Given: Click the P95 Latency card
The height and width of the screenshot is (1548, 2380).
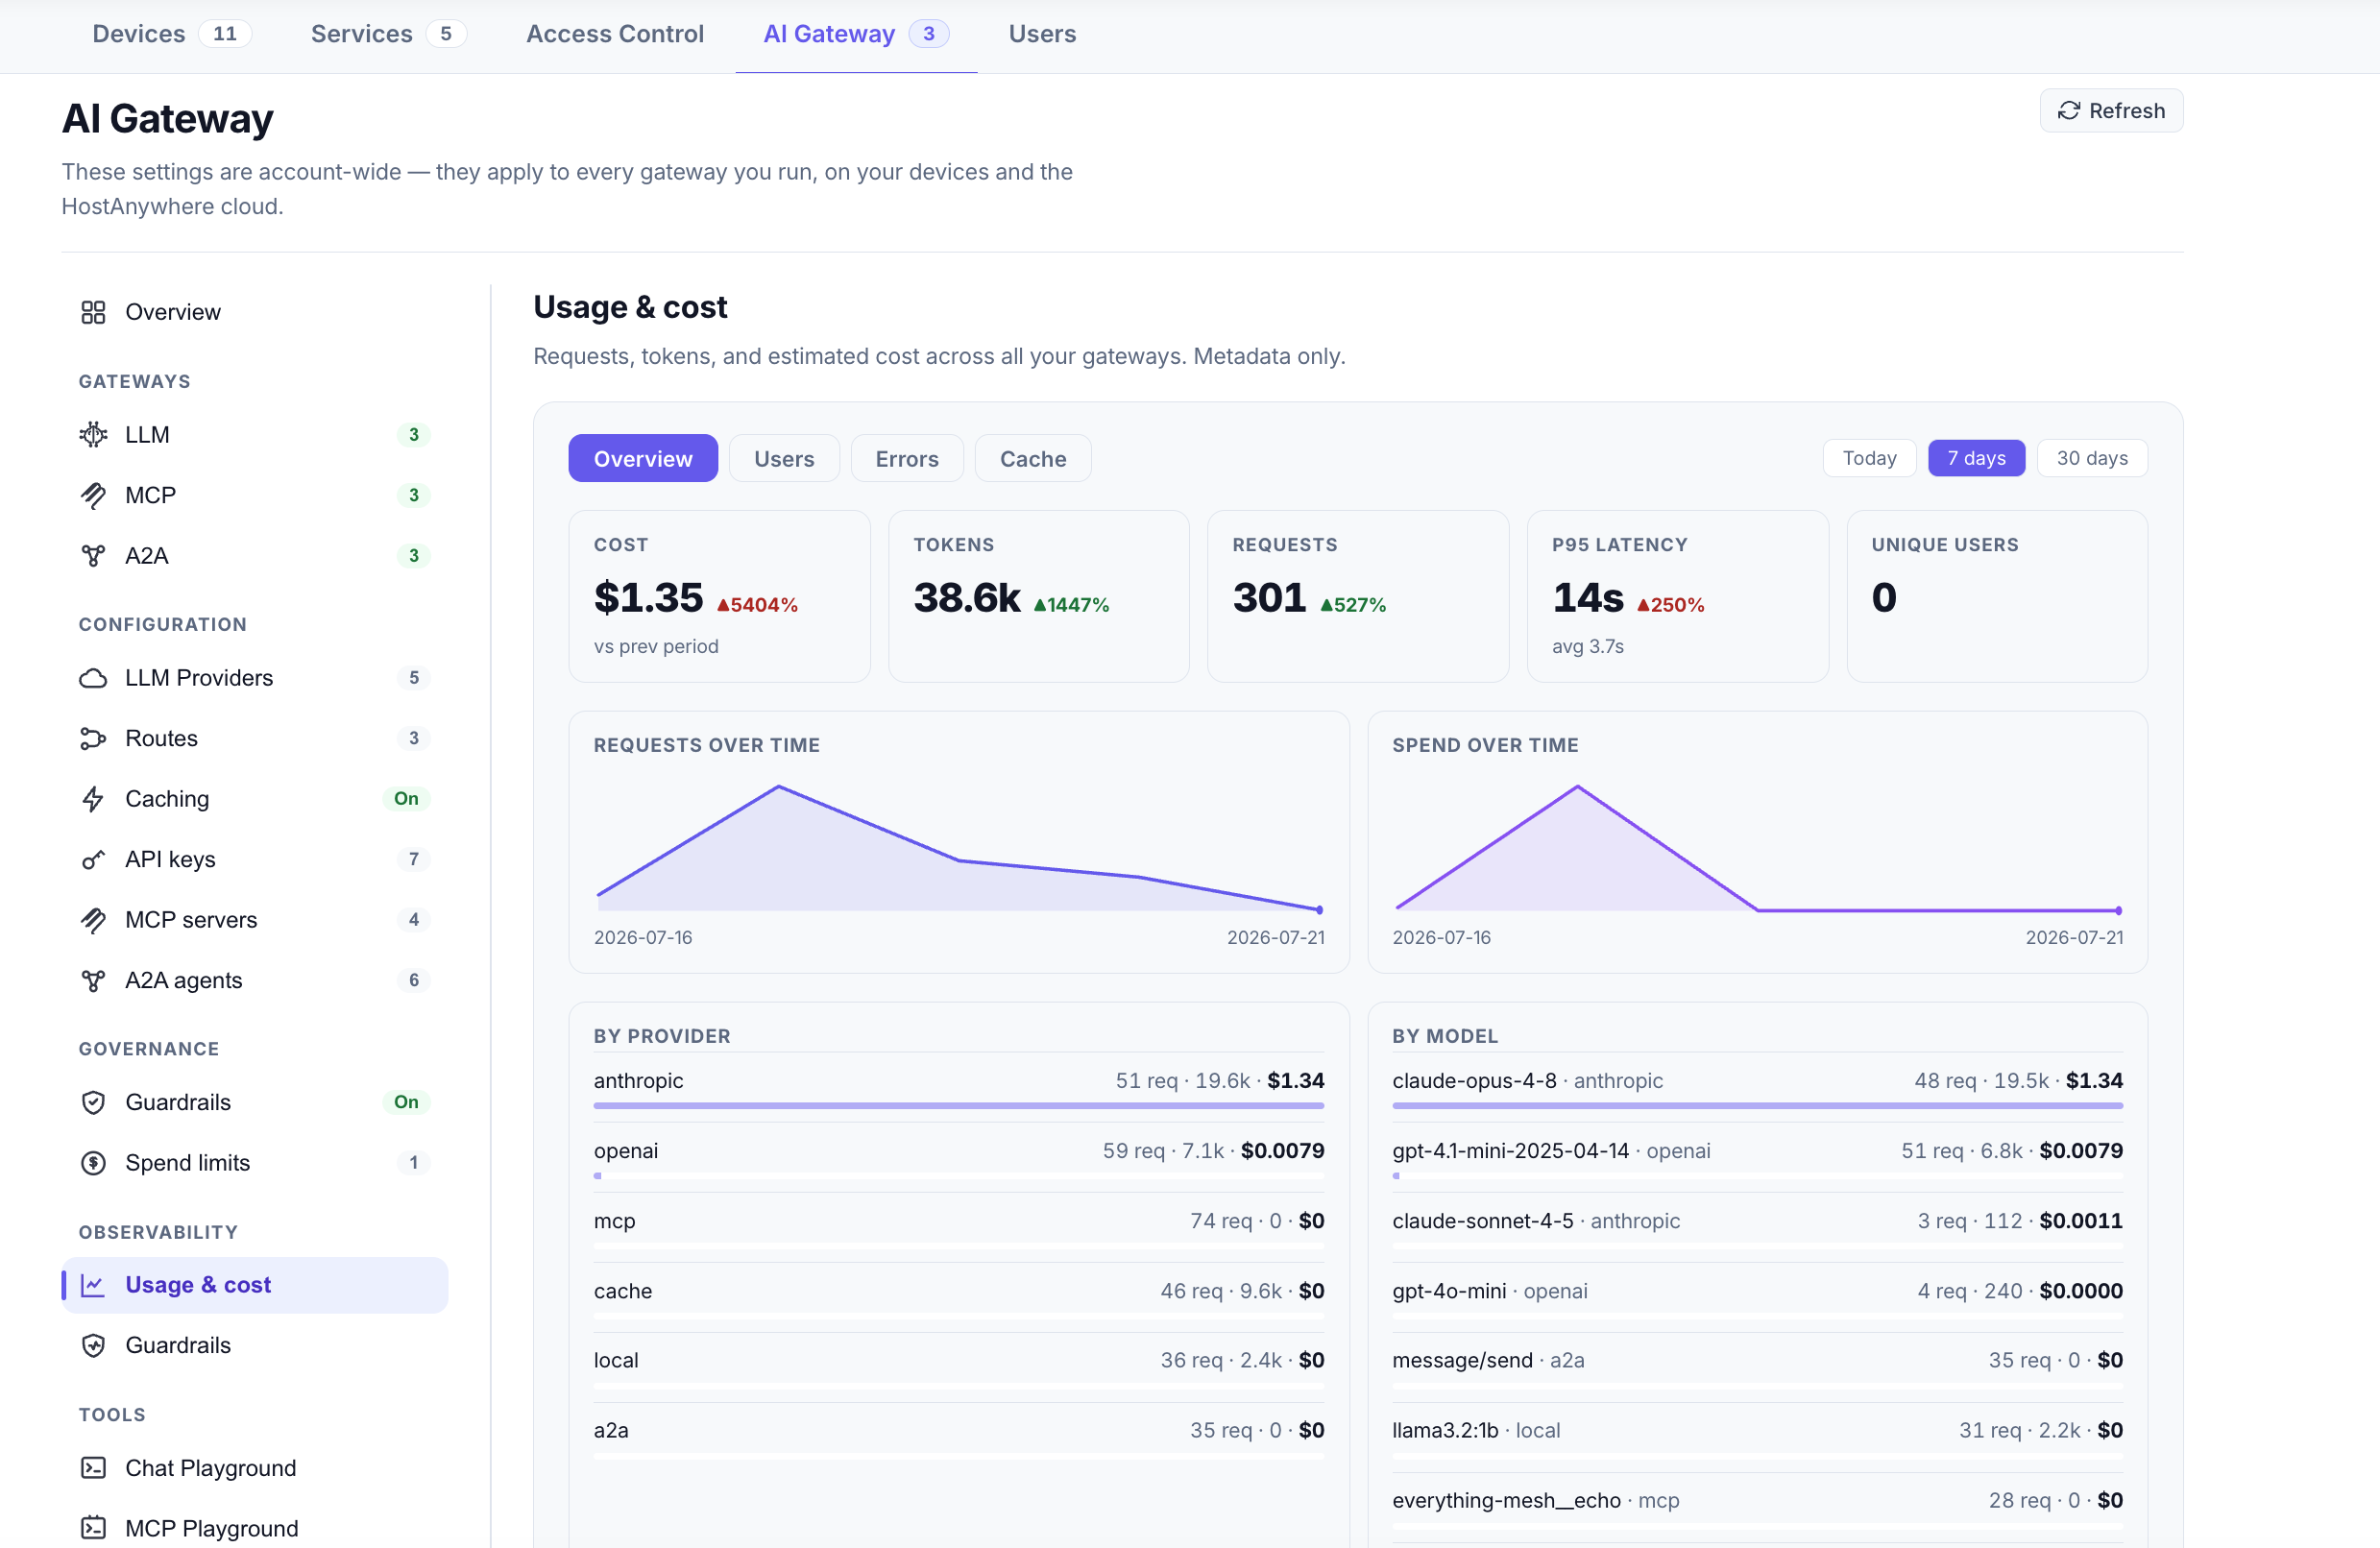Looking at the screenshot, I should (x=1677, y=596).
